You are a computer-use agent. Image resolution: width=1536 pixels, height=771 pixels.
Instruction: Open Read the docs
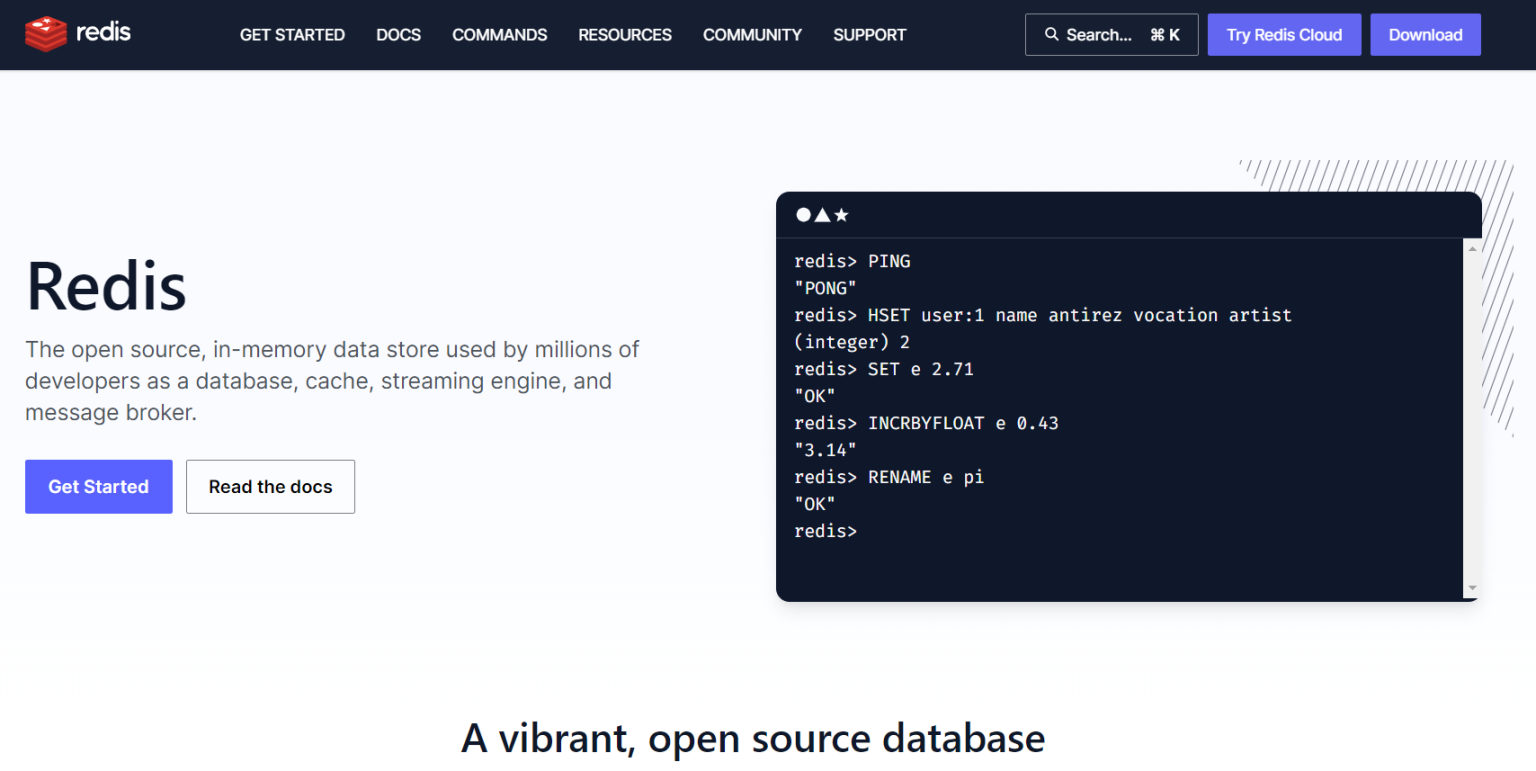[x=270, y=486]
